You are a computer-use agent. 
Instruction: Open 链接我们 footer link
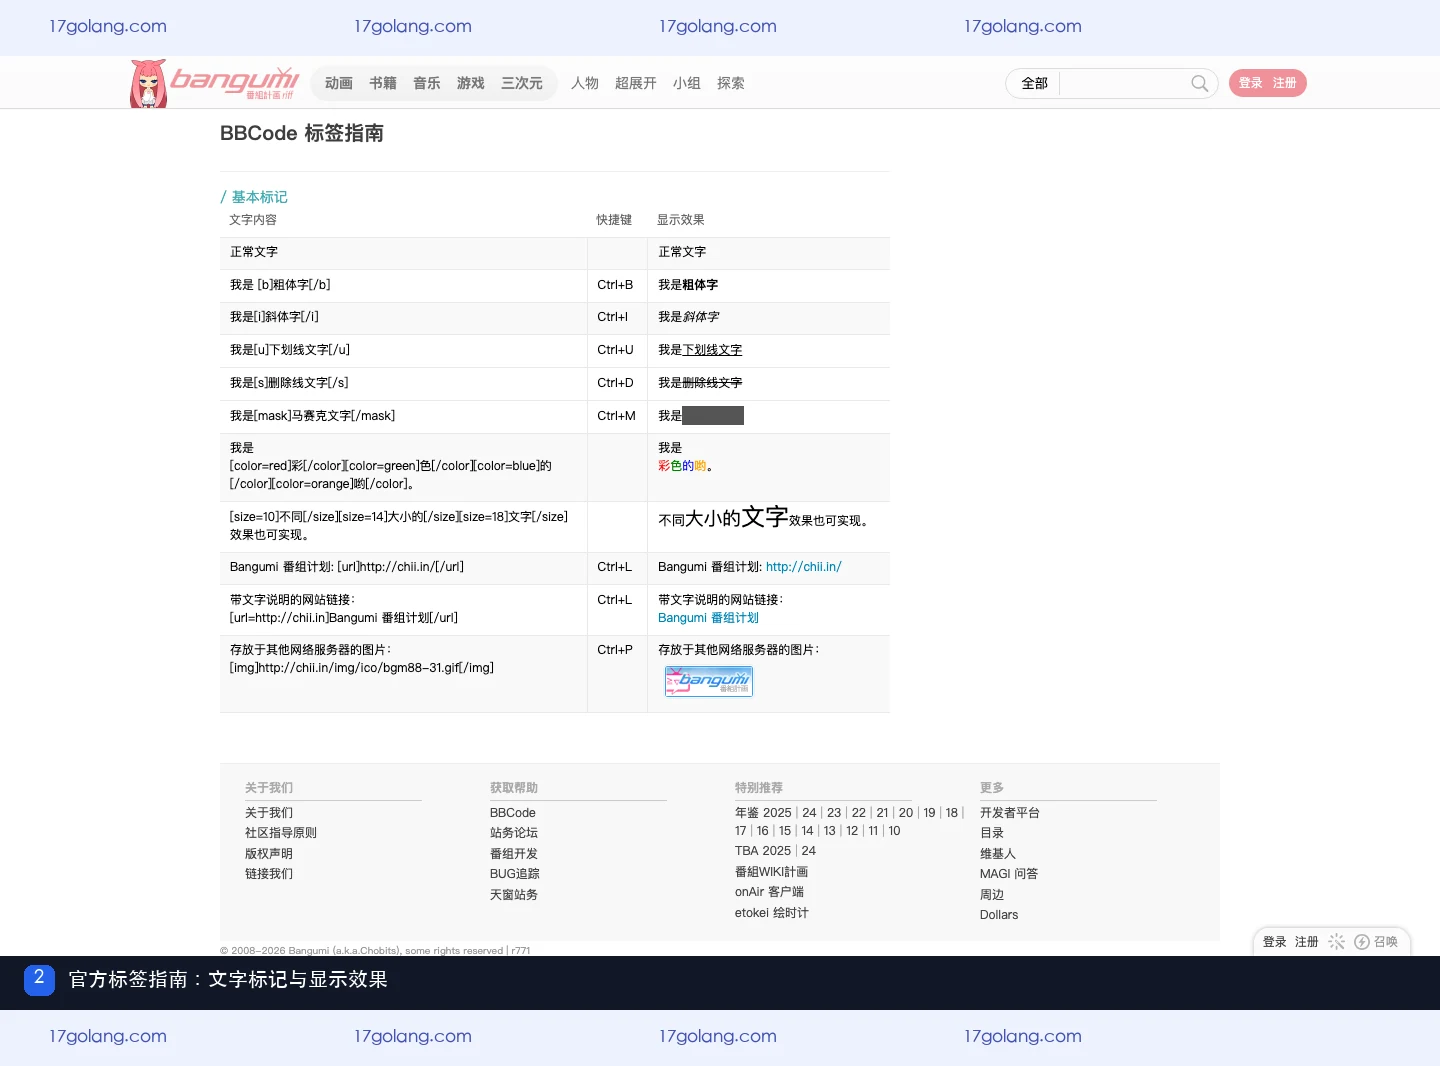[269, 874]
